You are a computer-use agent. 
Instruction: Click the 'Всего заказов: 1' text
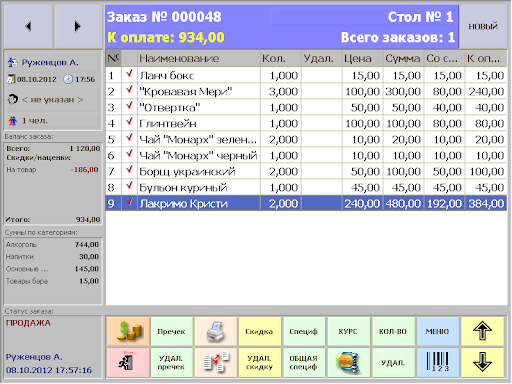click(x=398, y=37)
